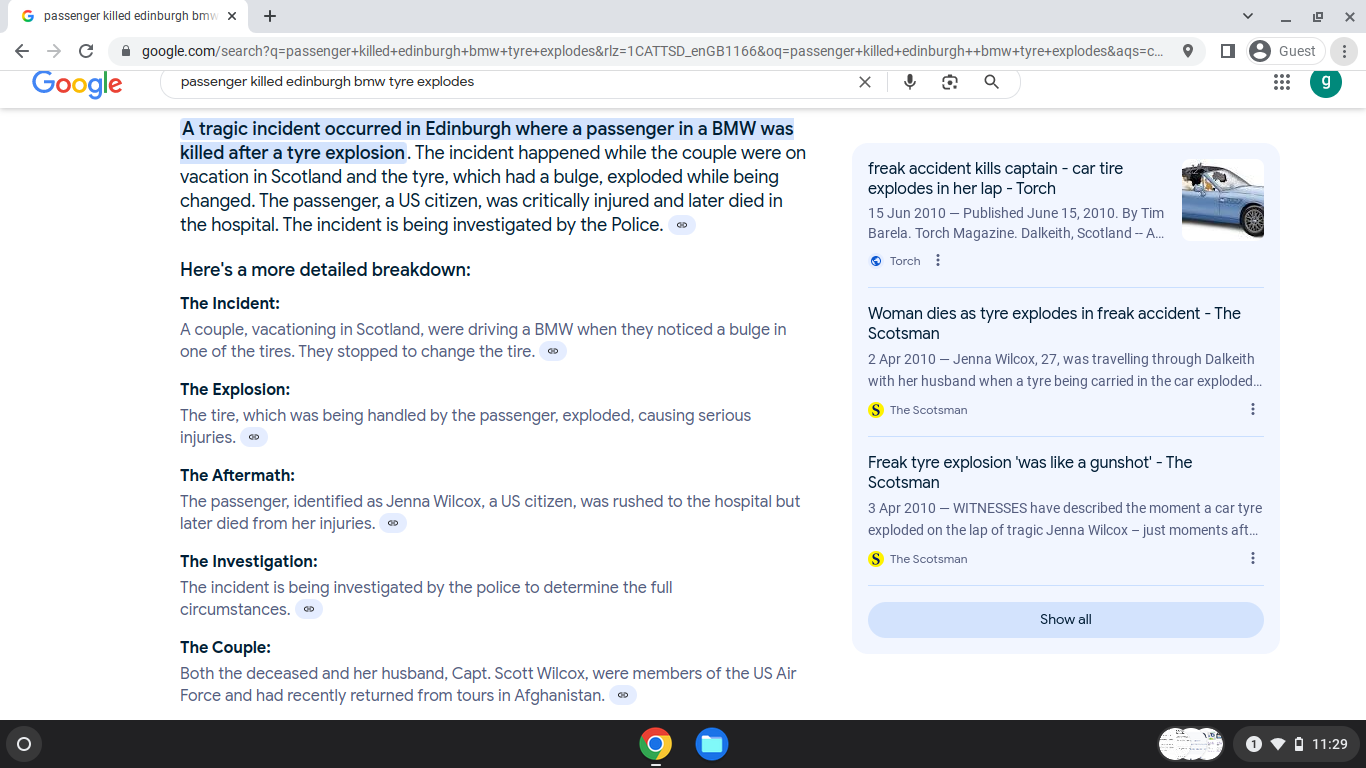The image size is (1366, 768).
Task: Click The Scotsman label under 2 Apr result
Action: [928, 410]
